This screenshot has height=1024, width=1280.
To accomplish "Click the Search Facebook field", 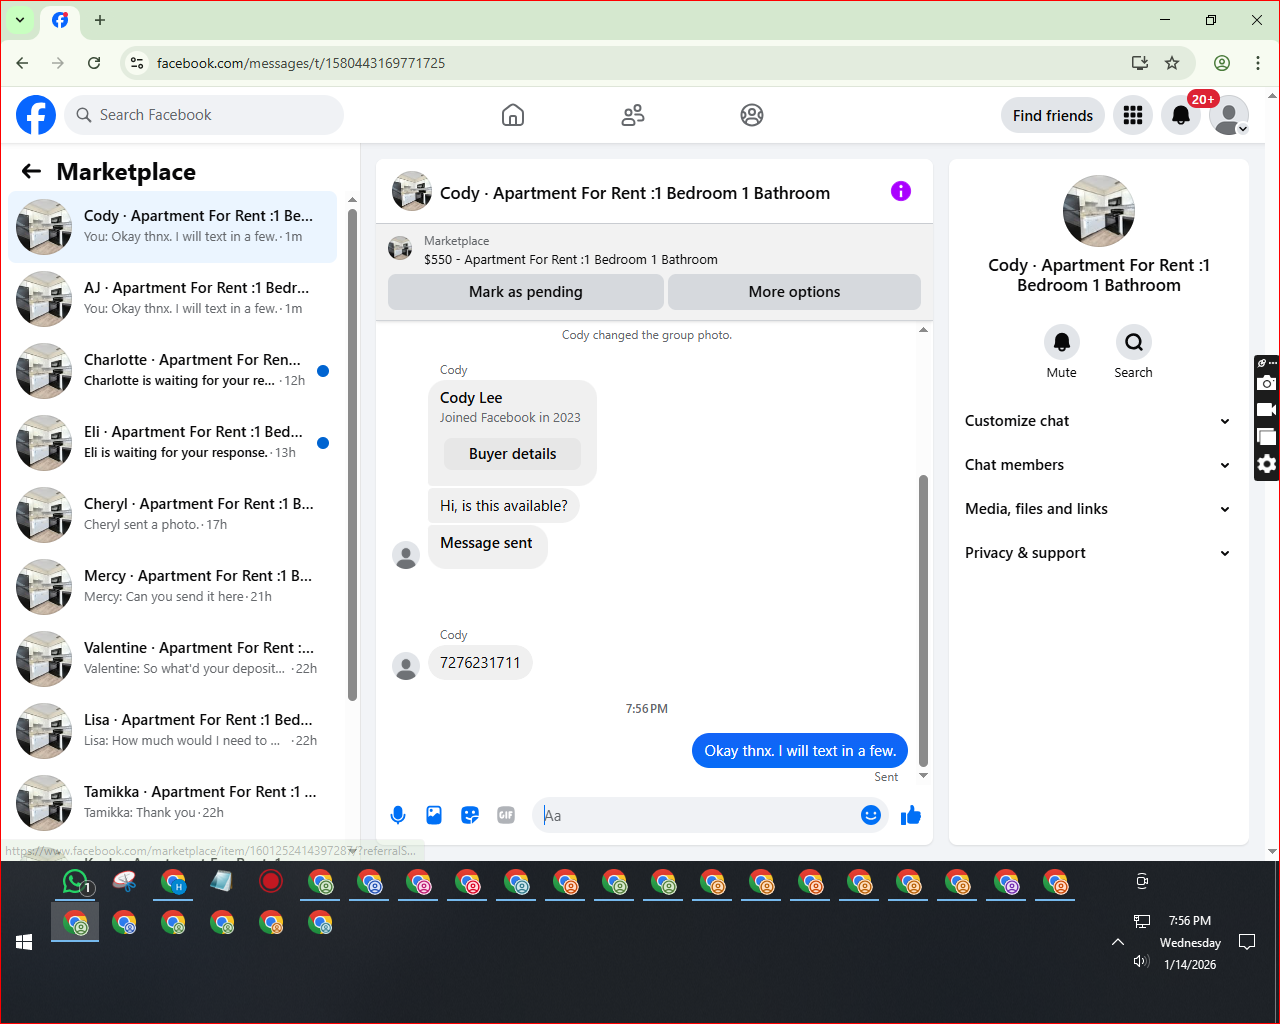I will [204, 115].
